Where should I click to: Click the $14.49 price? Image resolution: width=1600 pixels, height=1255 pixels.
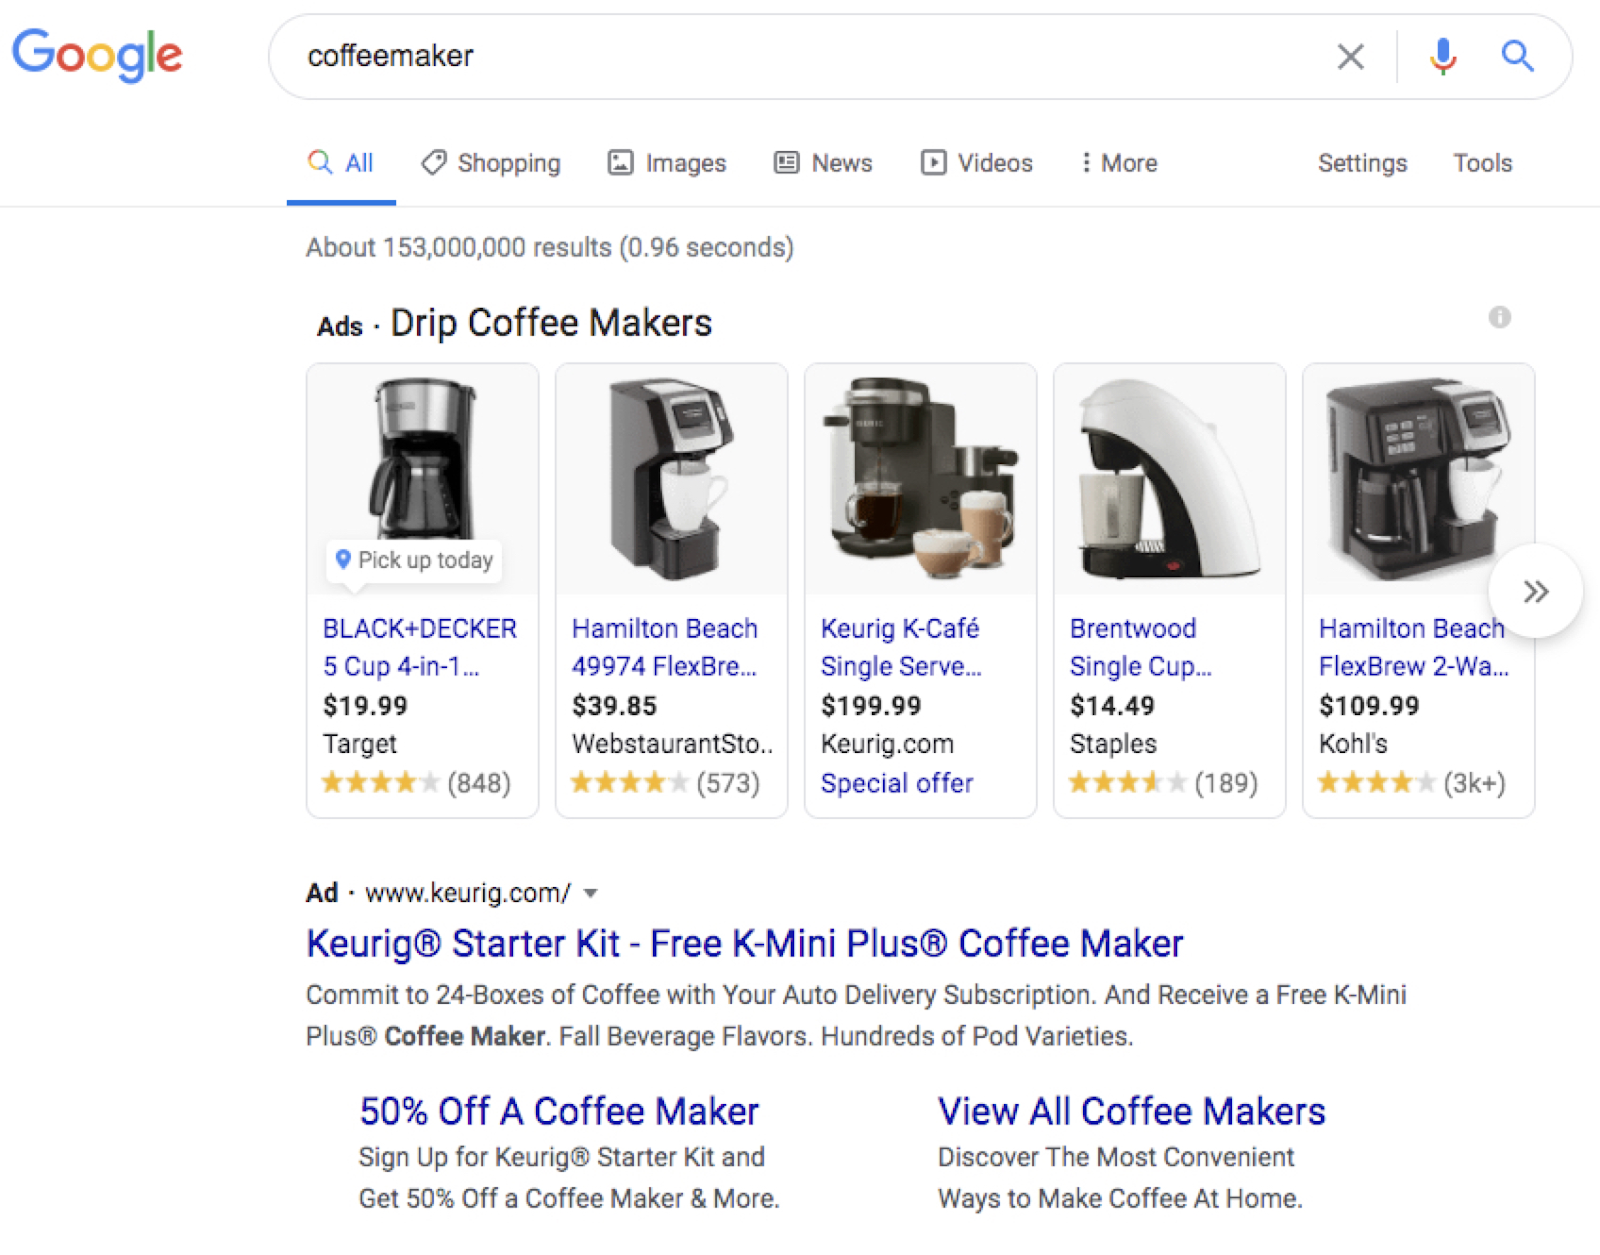click(x=1112, y=706)
